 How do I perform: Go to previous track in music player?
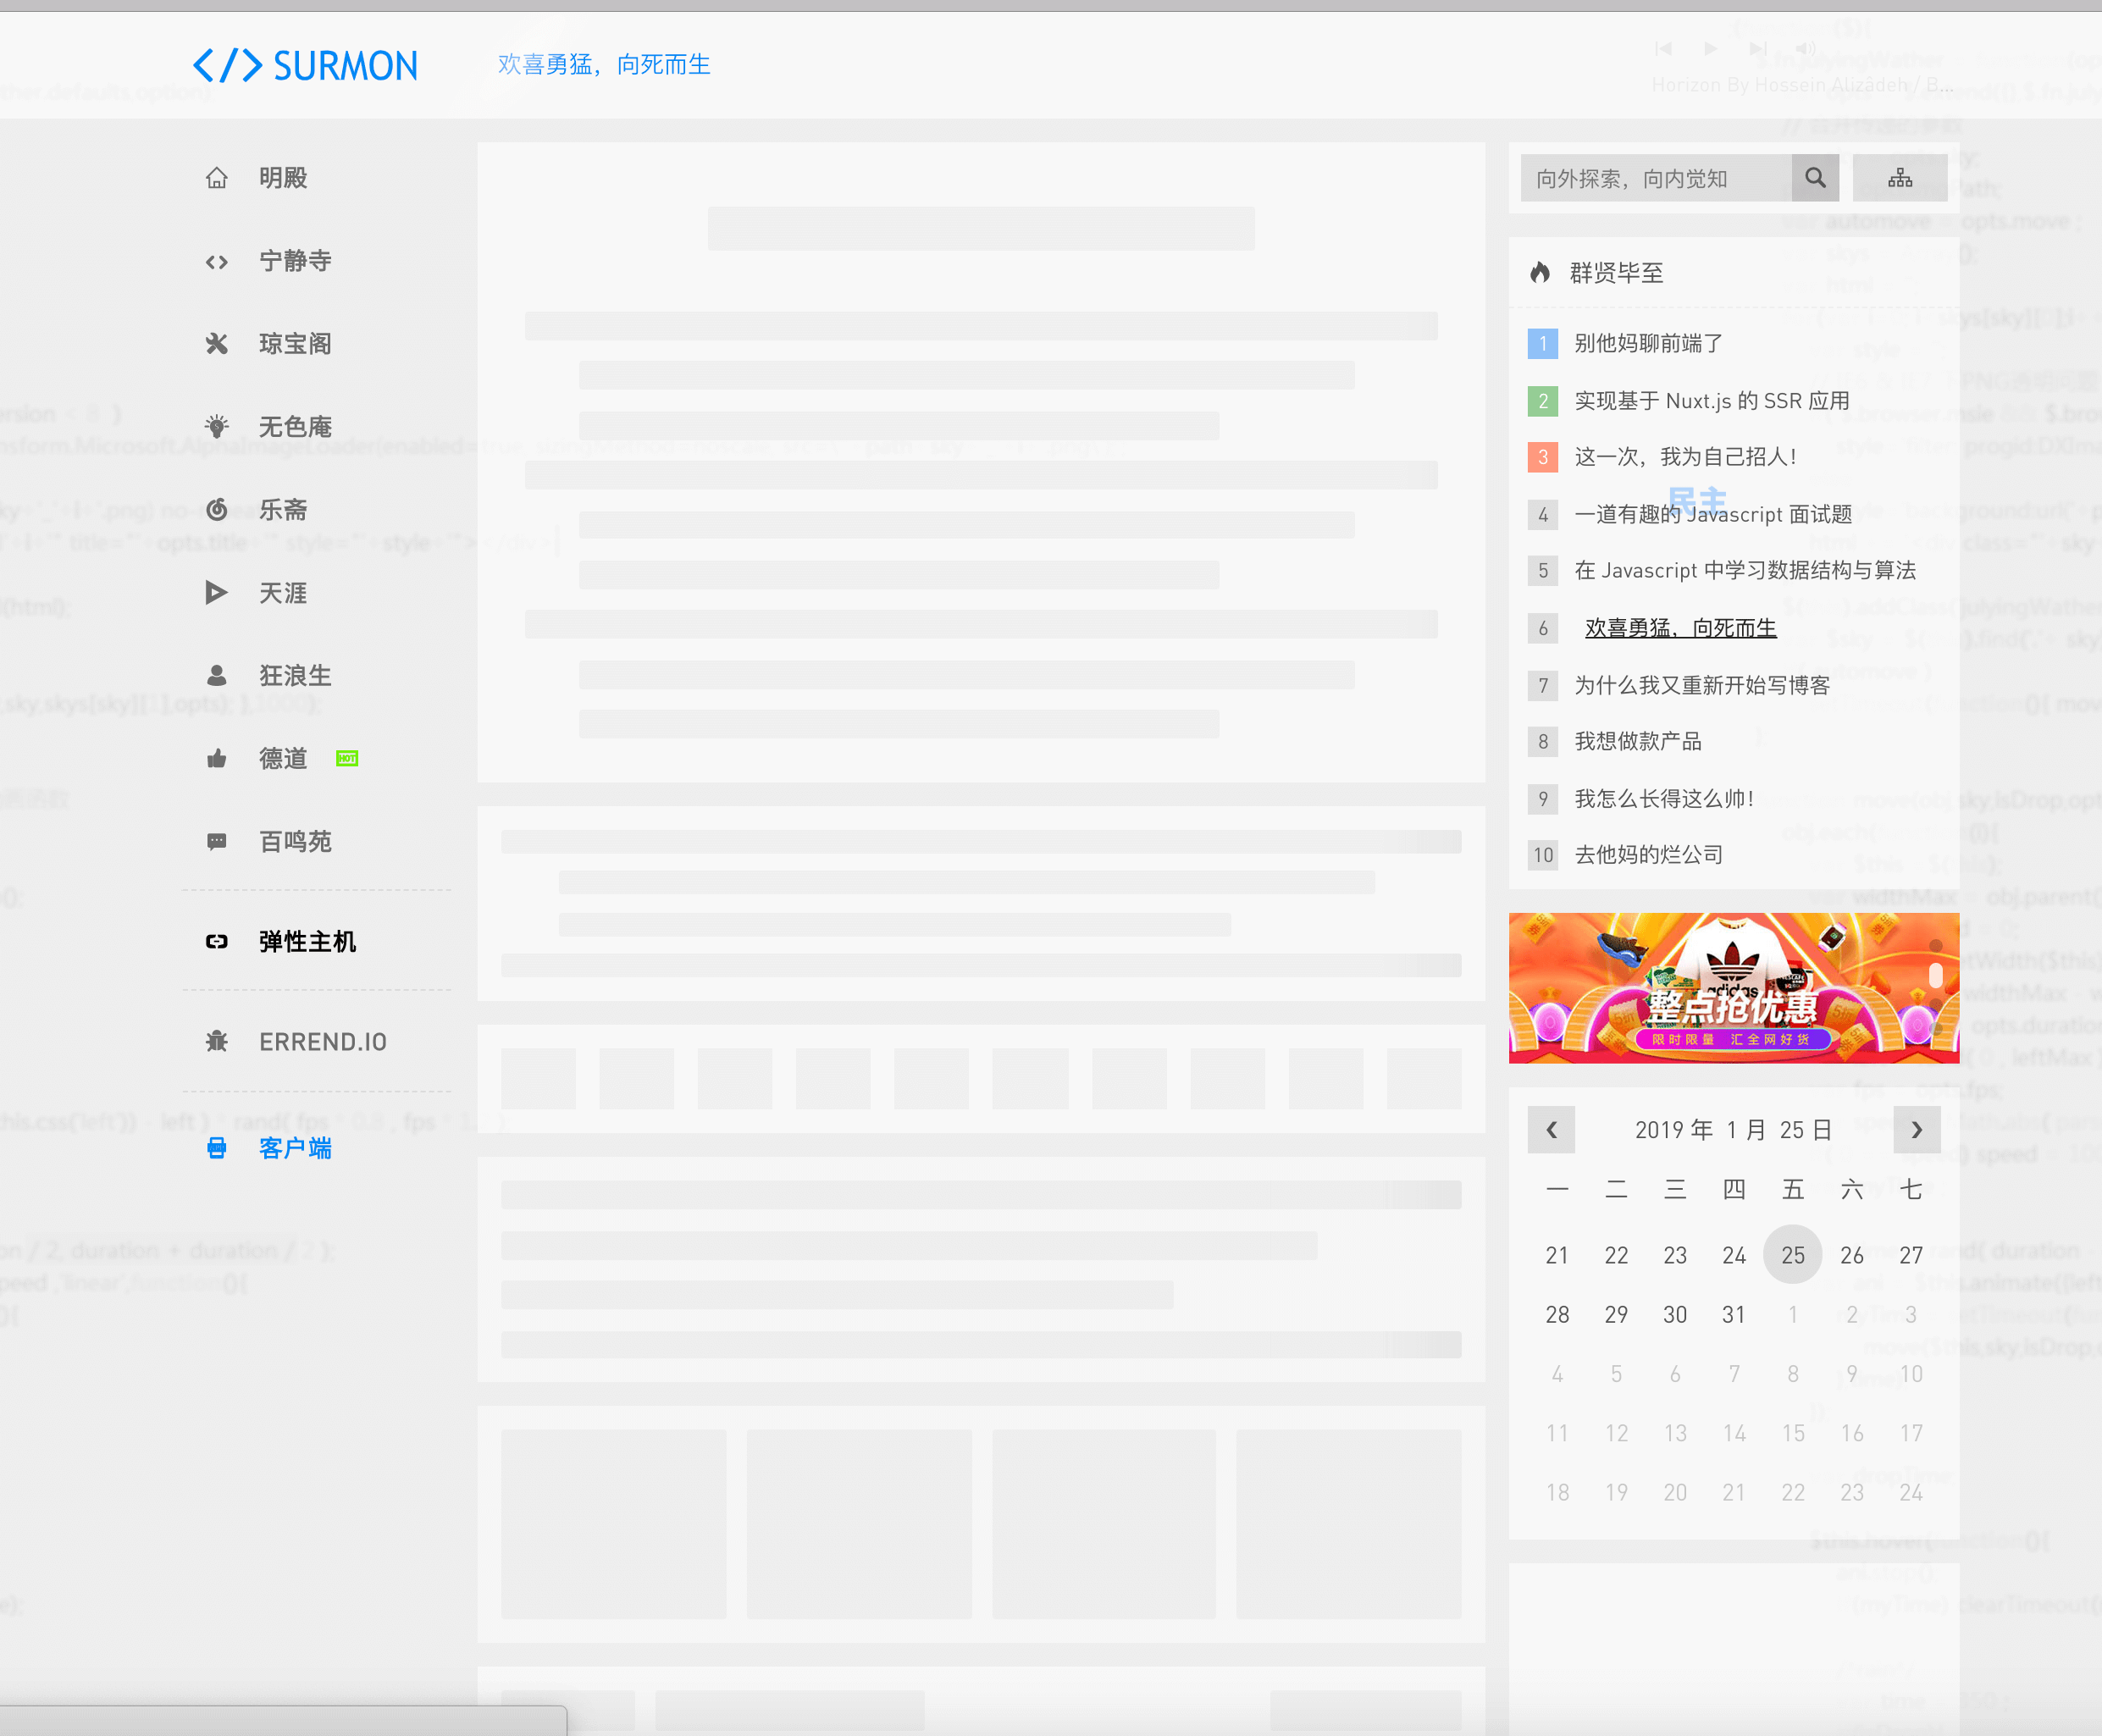click(1663, 48)
